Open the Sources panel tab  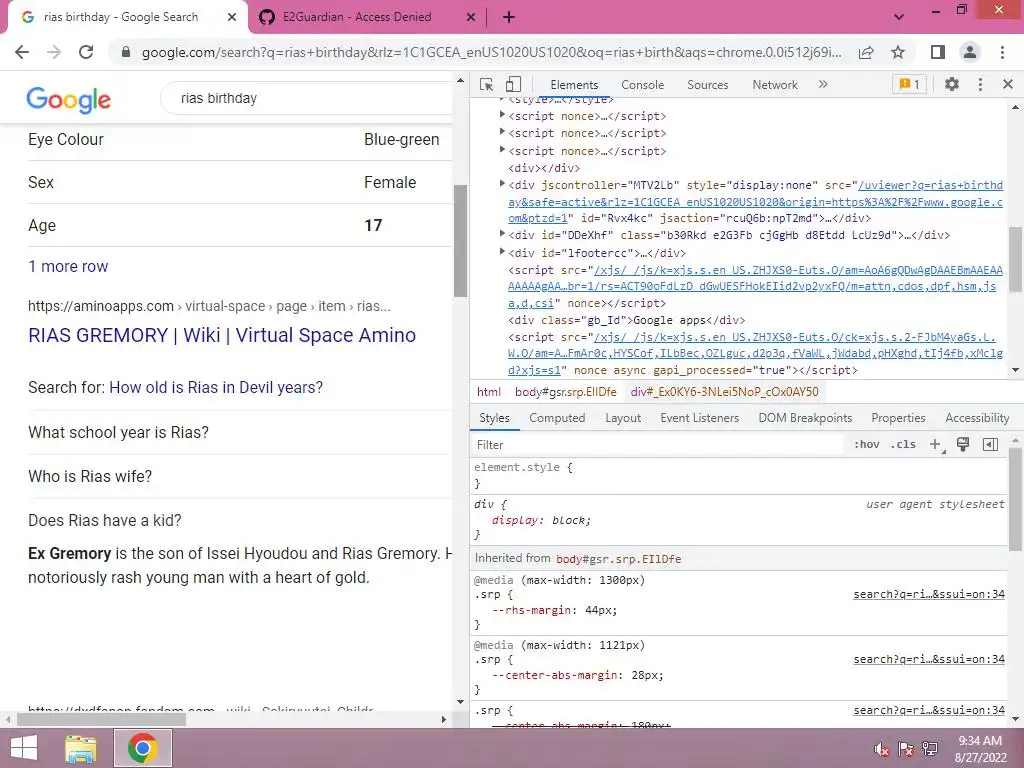coord(707,85)
